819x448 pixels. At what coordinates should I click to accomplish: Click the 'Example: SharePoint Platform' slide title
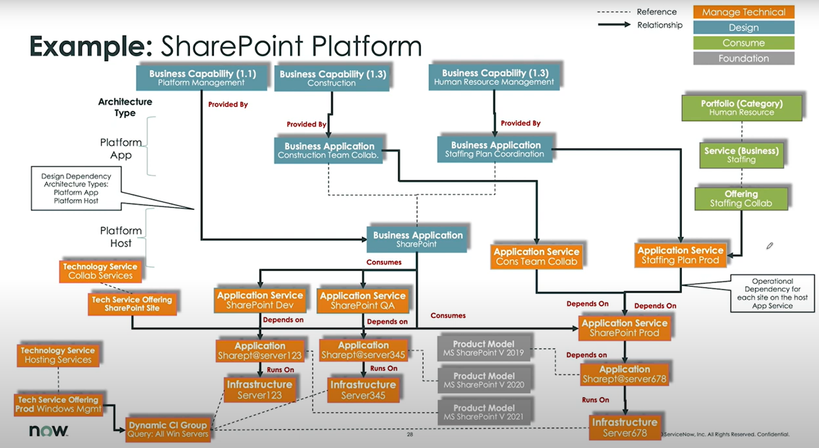pyautogui.click(x=226, y=46)
